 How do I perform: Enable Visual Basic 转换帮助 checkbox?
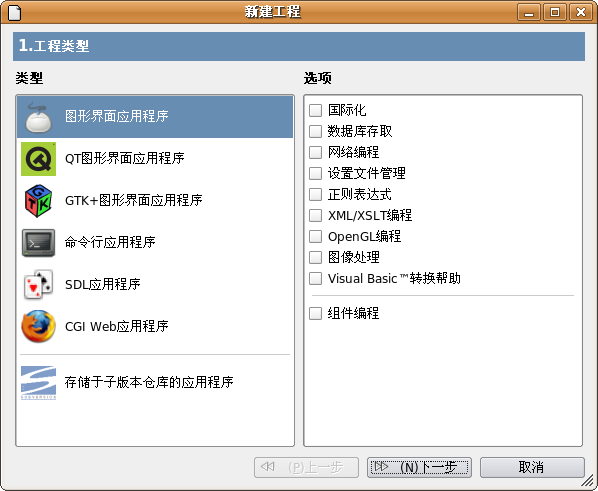click(x=315, y=278)
